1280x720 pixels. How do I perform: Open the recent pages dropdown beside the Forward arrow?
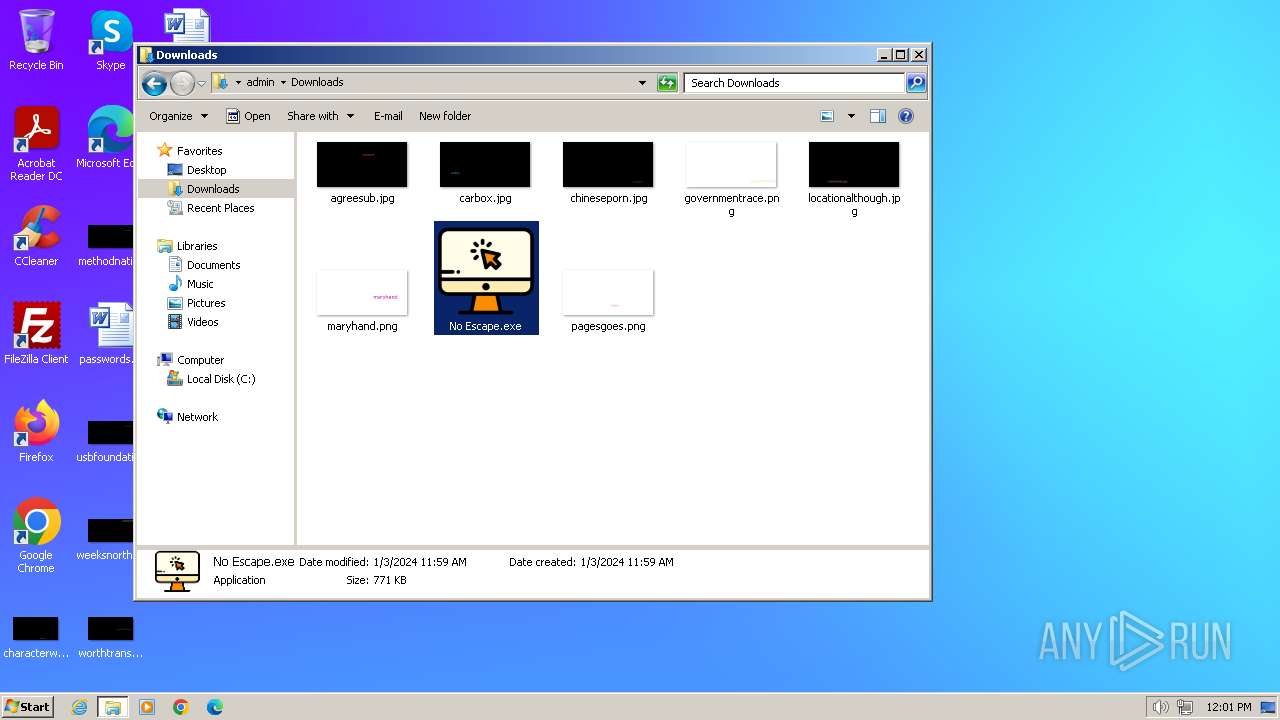tap(201, 83)
